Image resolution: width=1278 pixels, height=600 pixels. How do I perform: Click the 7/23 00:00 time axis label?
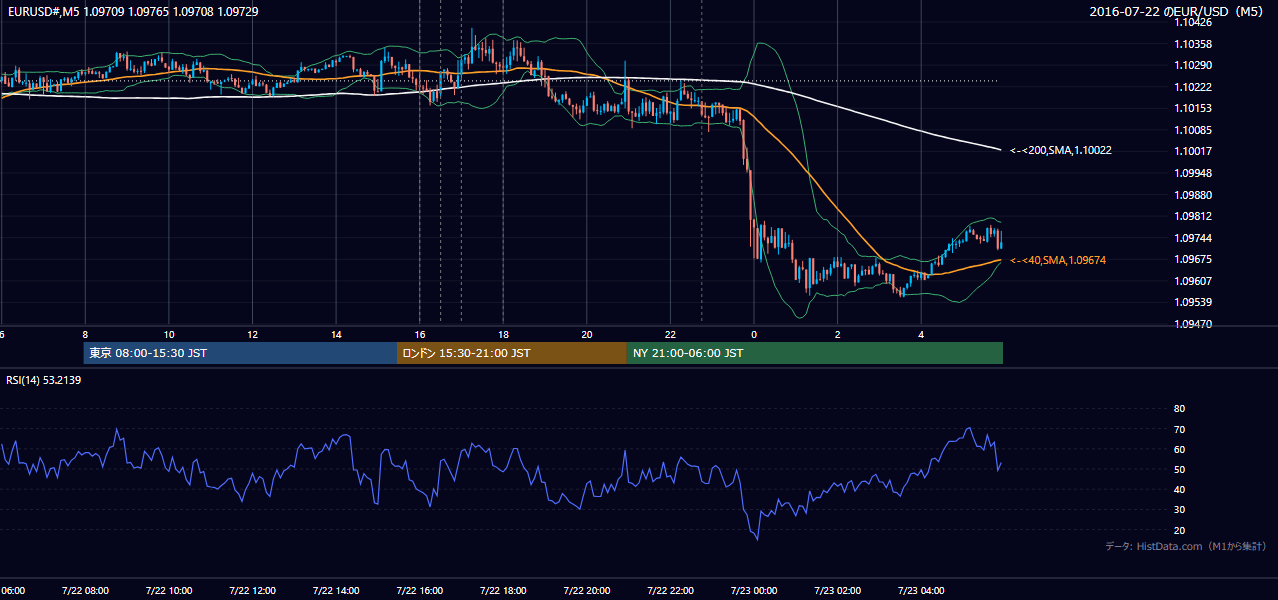tap(754, 591)
